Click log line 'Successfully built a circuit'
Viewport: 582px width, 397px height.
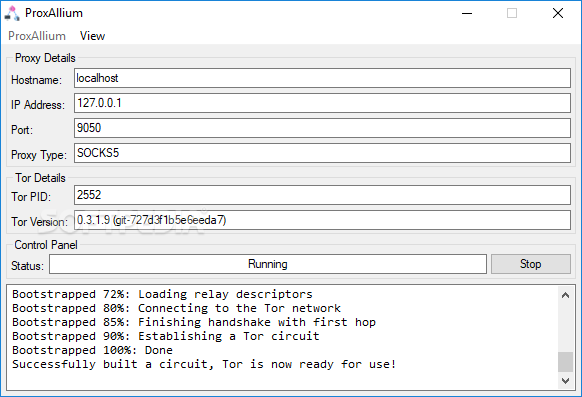pyautogui.click(x=204, y=364)
